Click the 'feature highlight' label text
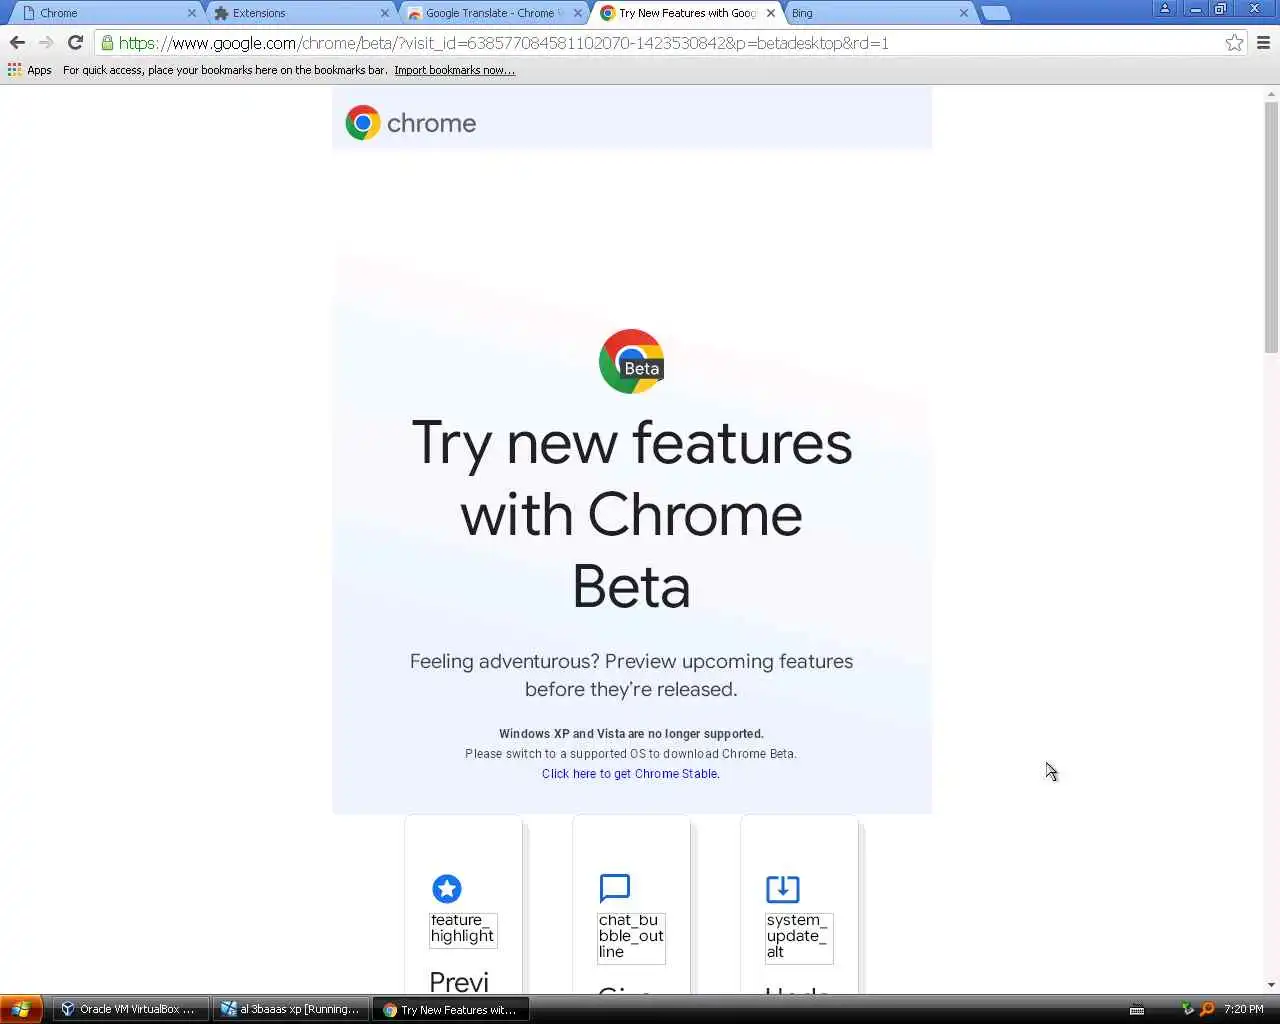This screenshot has width=1280, height=1024. pos(462,928)
